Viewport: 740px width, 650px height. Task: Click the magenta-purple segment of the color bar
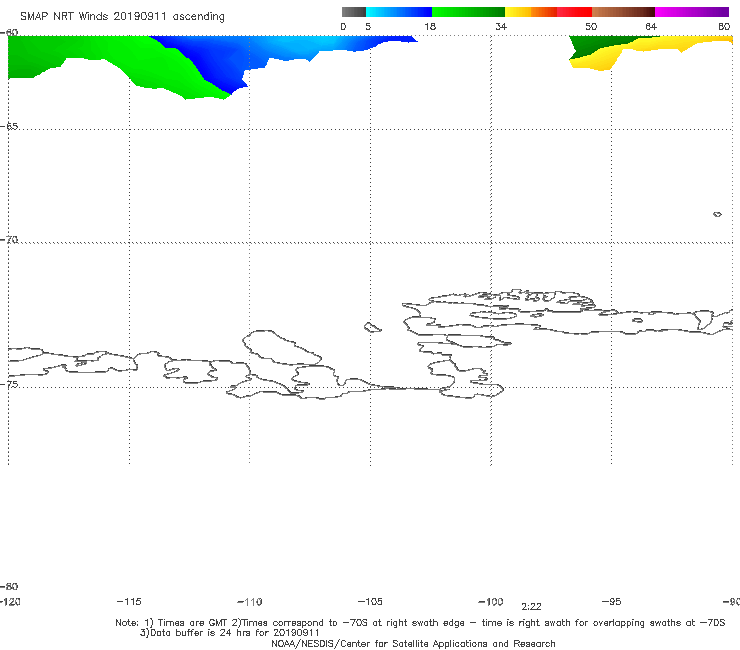692,12
